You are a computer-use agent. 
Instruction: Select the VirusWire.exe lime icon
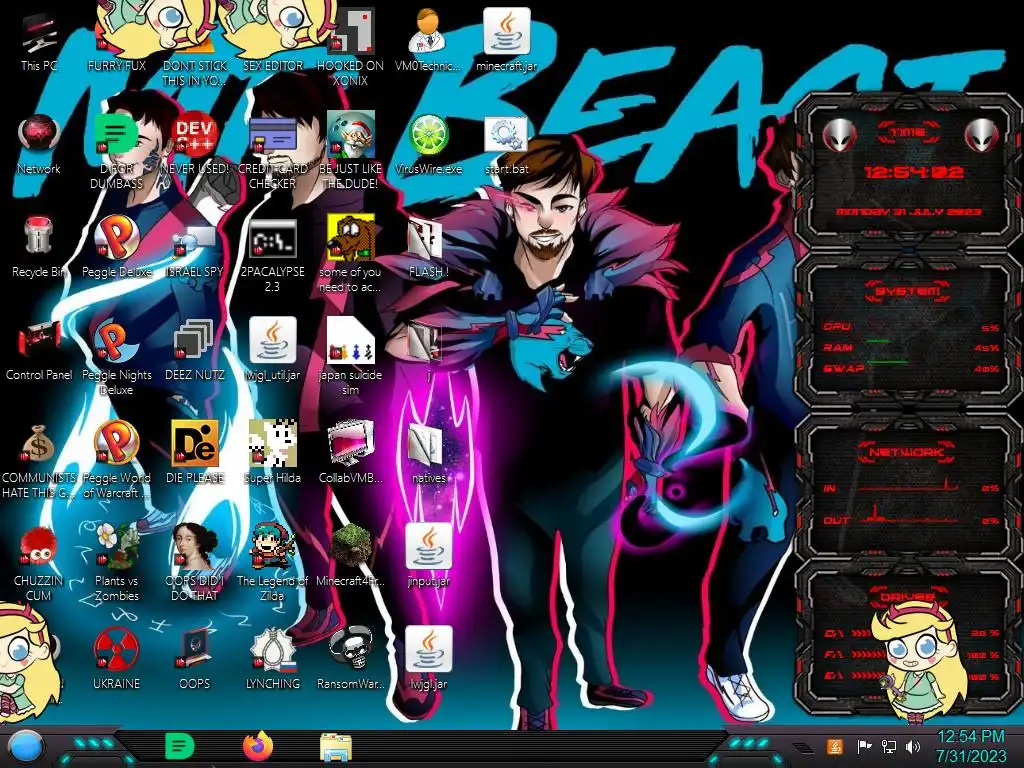(428, 144)
